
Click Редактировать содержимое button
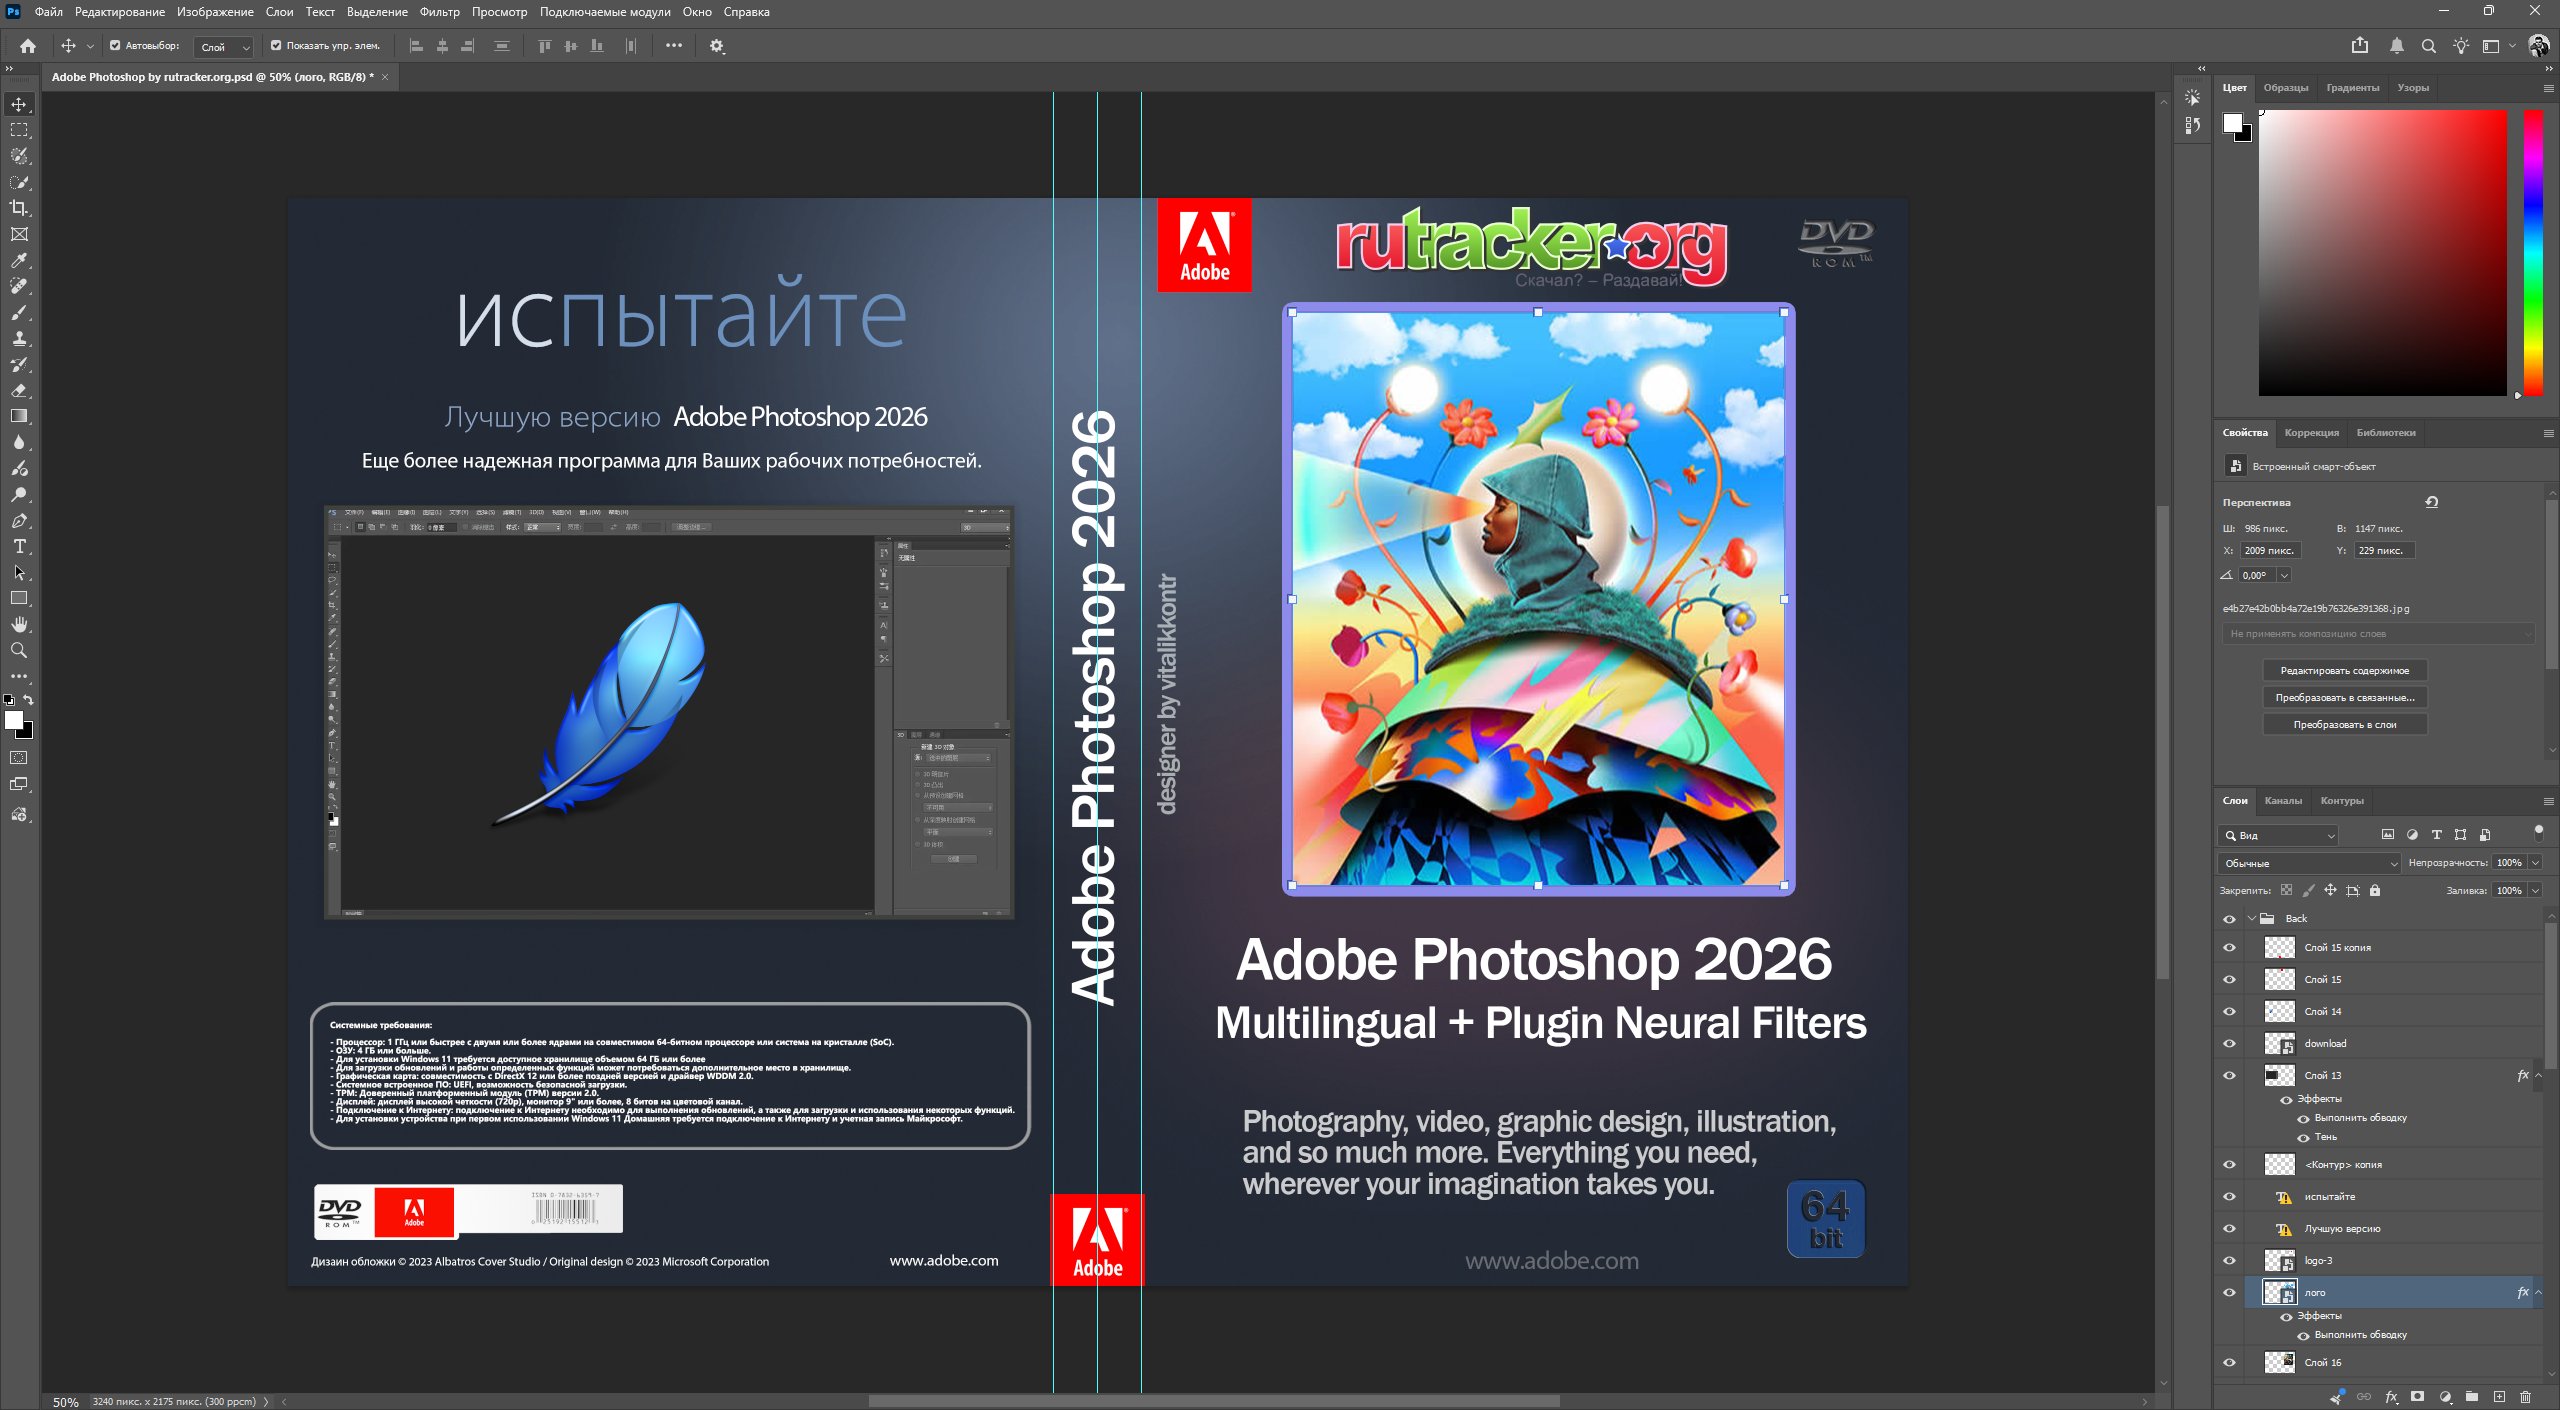point(2344,670)
